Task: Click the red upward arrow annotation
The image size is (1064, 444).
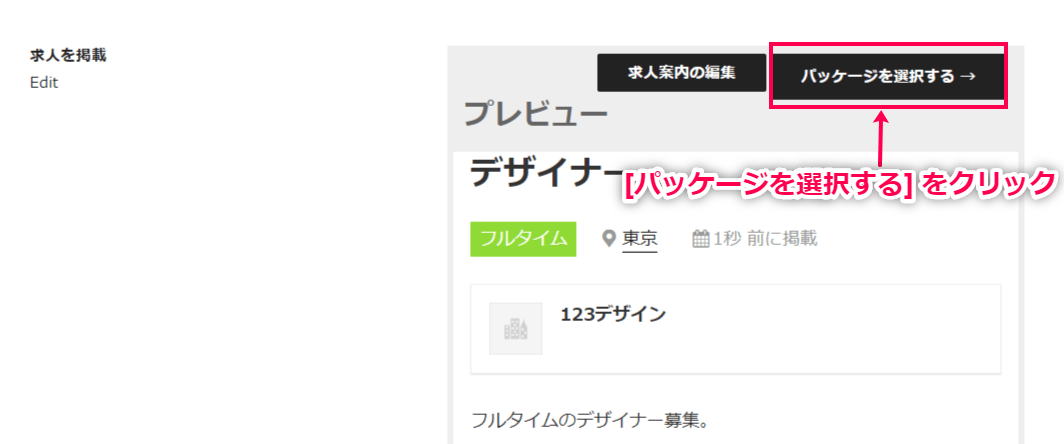Action: pos(881,139)
